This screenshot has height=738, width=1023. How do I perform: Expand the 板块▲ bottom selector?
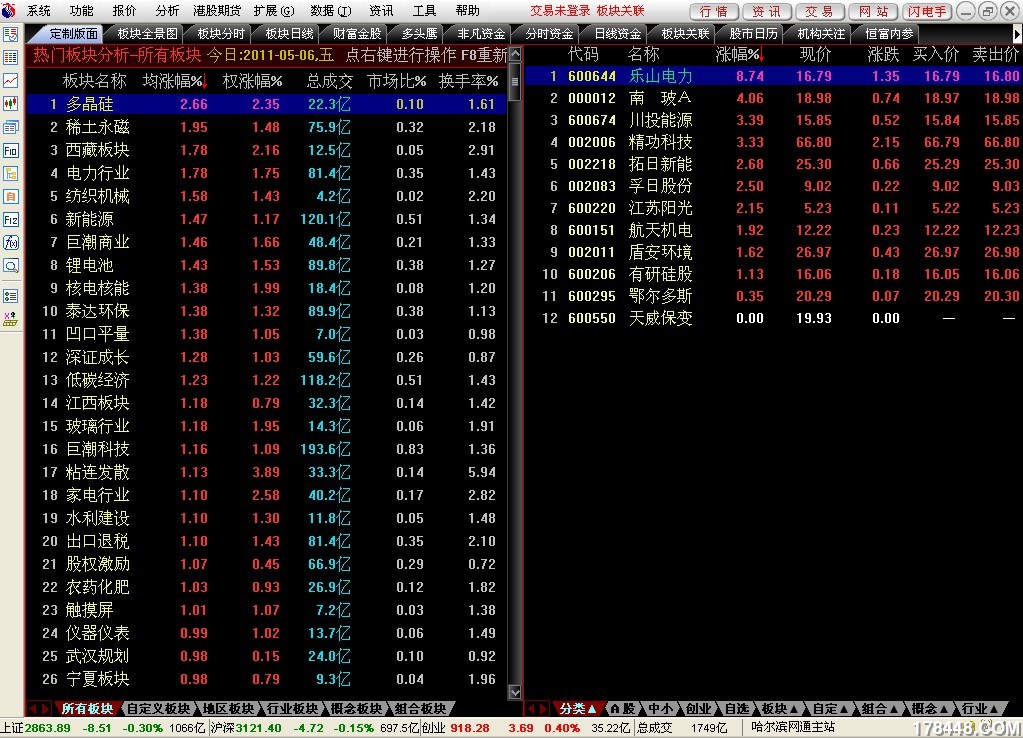click(779, 709)
